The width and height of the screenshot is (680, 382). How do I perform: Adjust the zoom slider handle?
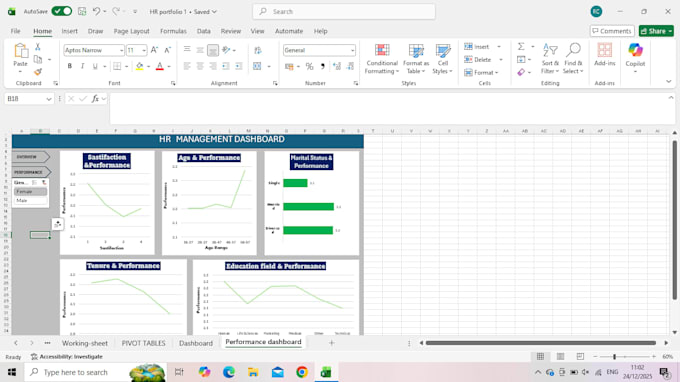[615, 356]
